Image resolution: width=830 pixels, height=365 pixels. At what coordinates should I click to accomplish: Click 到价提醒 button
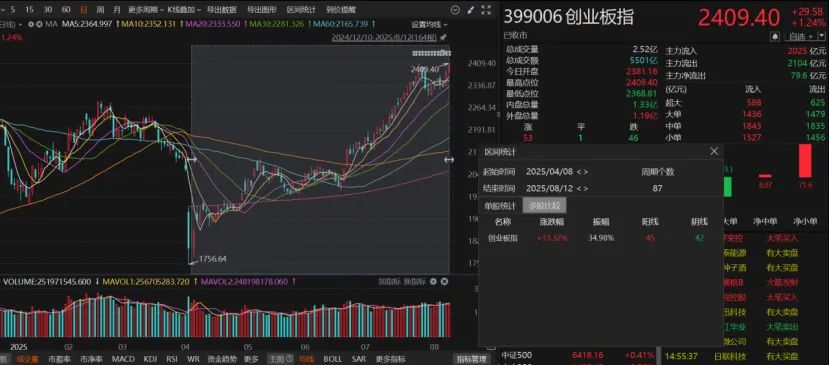(x=341, y=10)
